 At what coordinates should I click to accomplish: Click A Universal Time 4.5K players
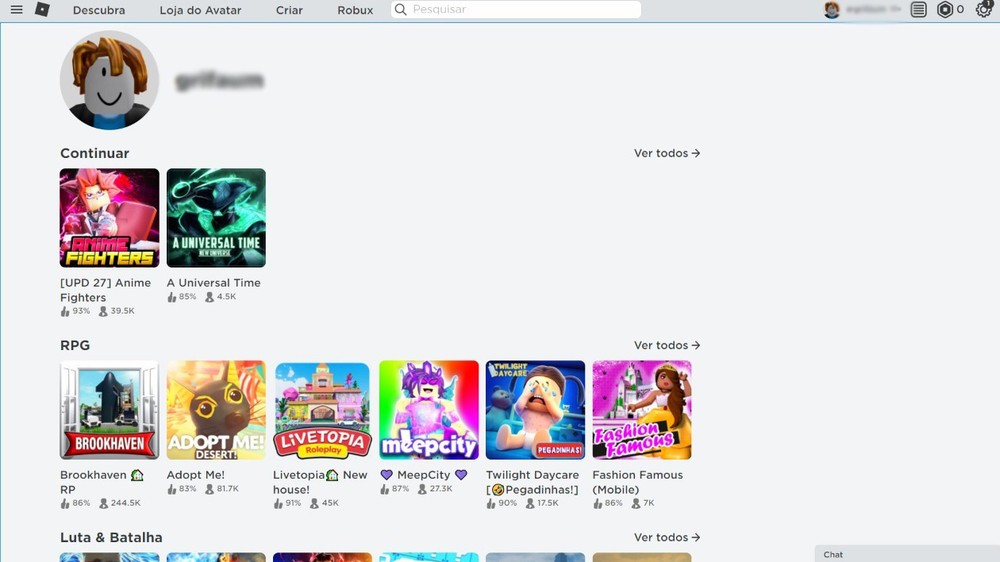point(221,297)
